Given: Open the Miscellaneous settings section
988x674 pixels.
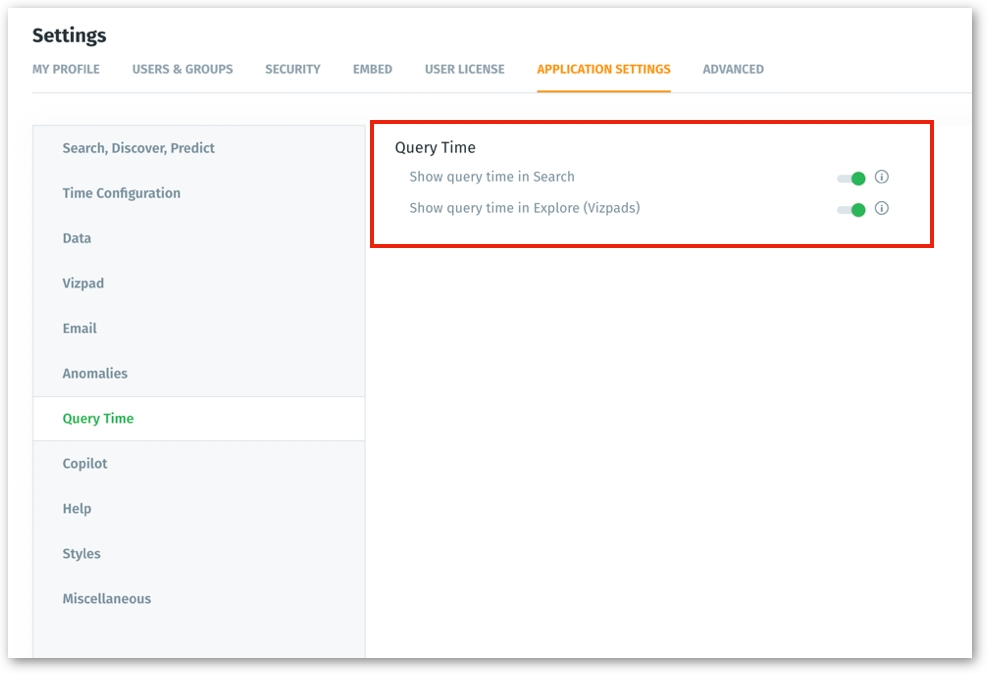Looking at the screenshot, I should click(106, 598).
